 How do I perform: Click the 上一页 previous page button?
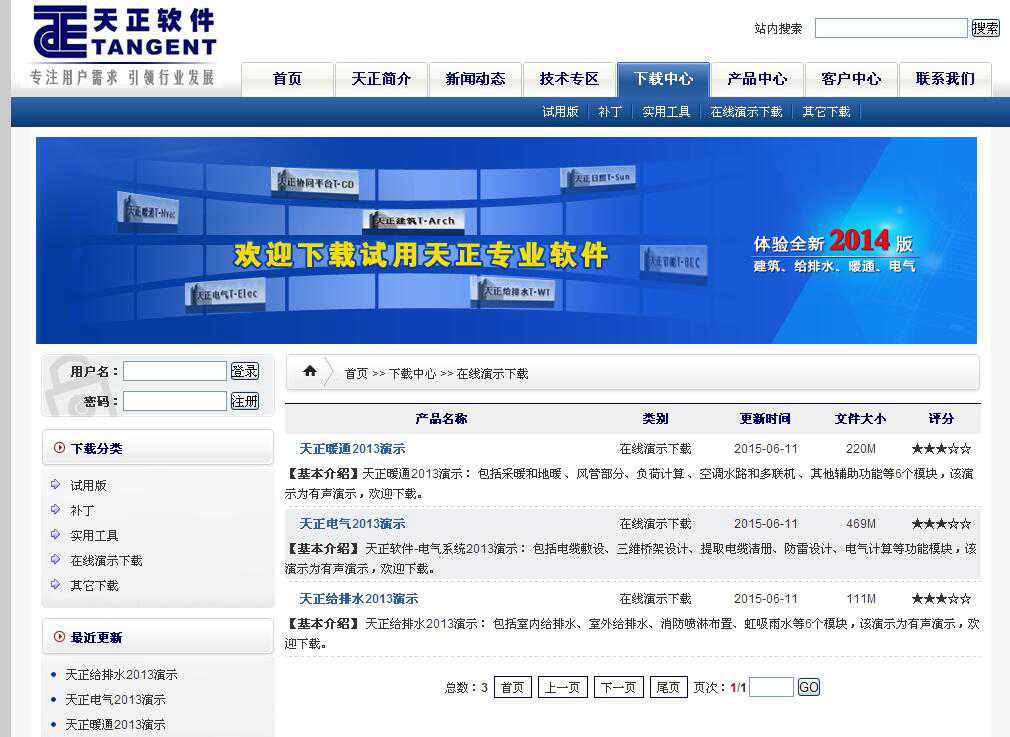click(x=562, y=687)
